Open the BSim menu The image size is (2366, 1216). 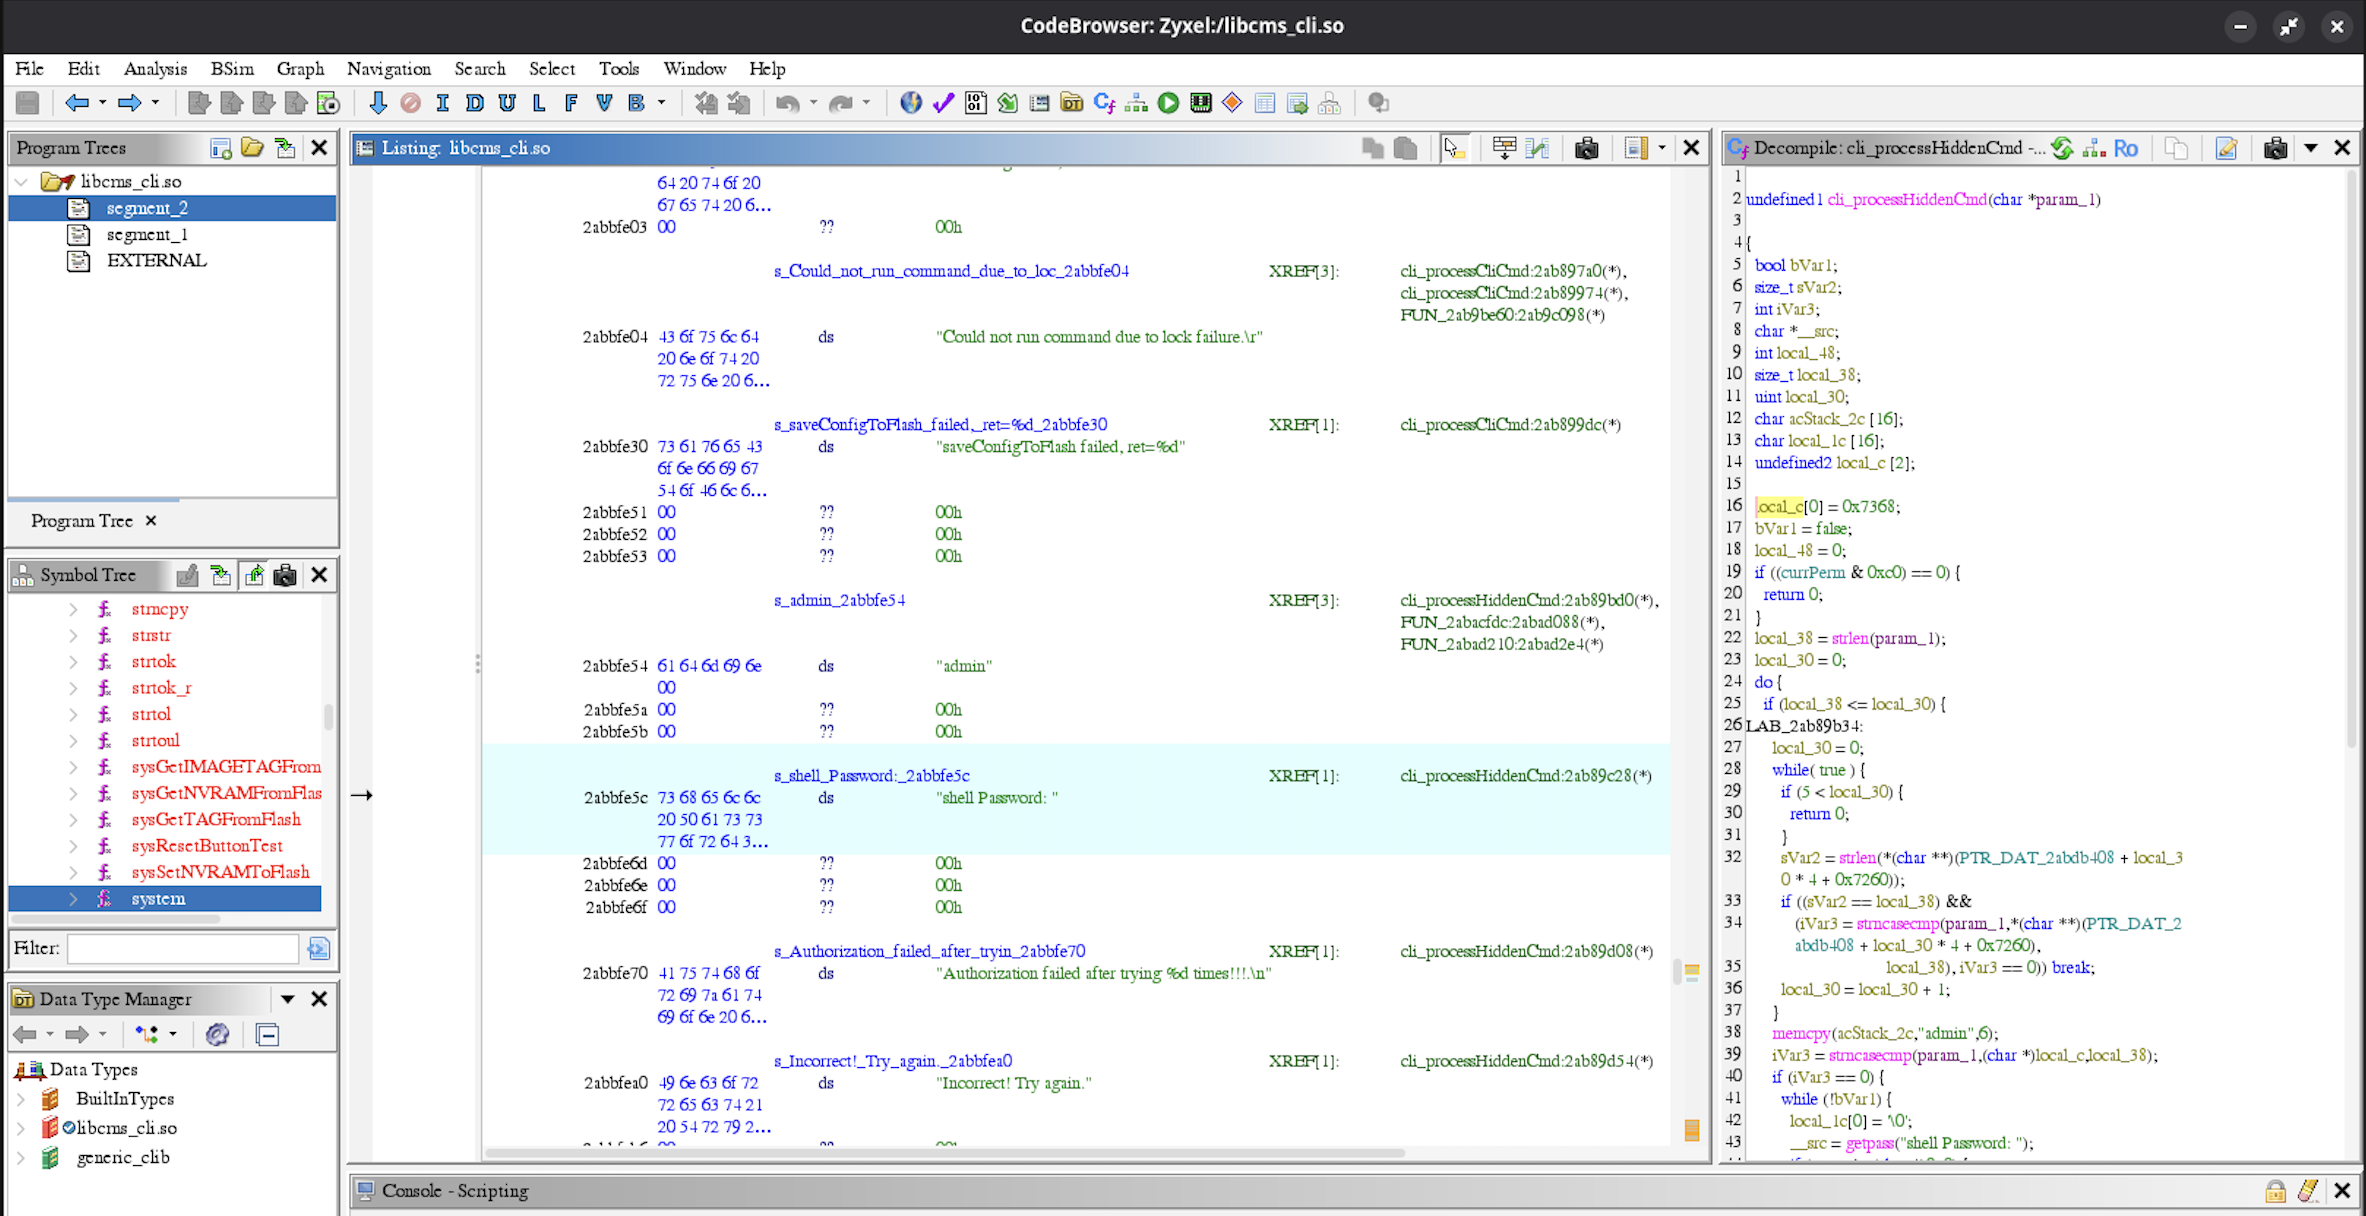tap(232, 69)
